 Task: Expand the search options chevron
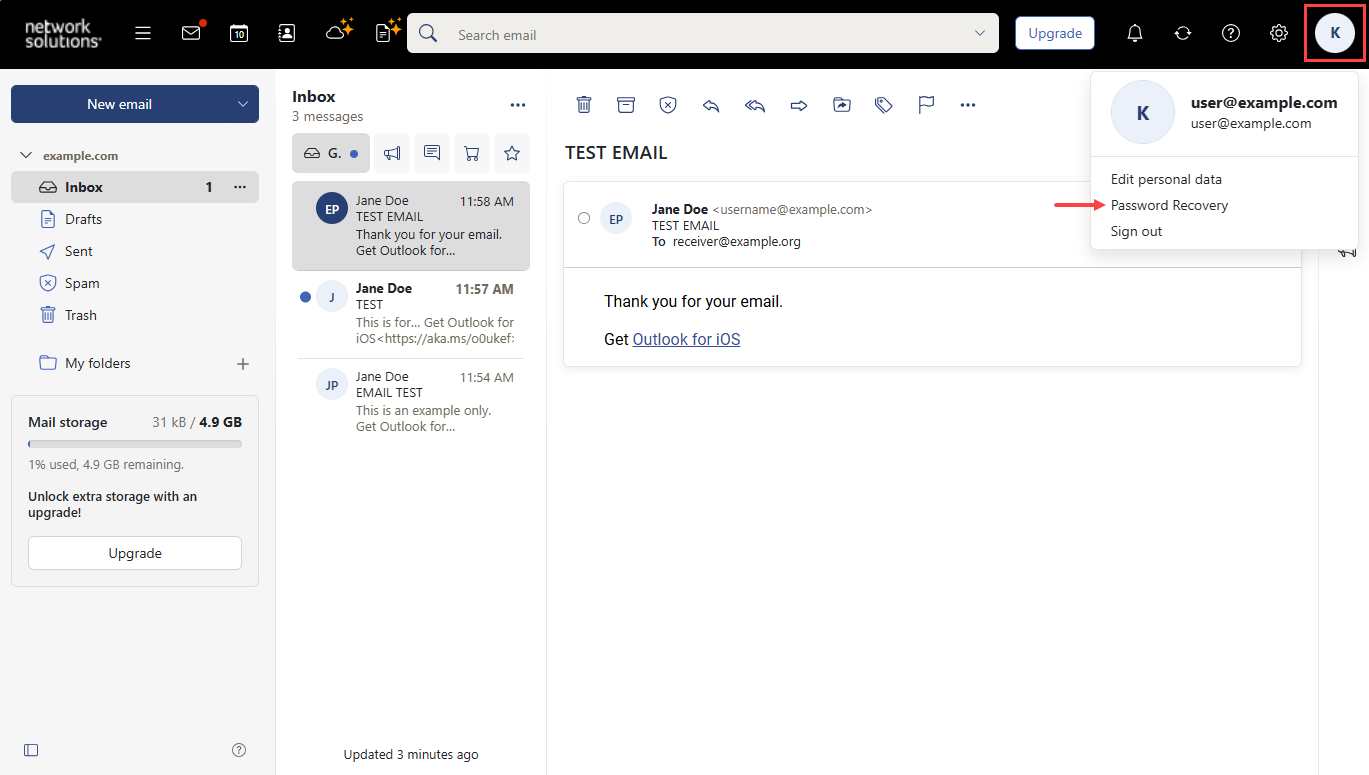coord(980,33)
